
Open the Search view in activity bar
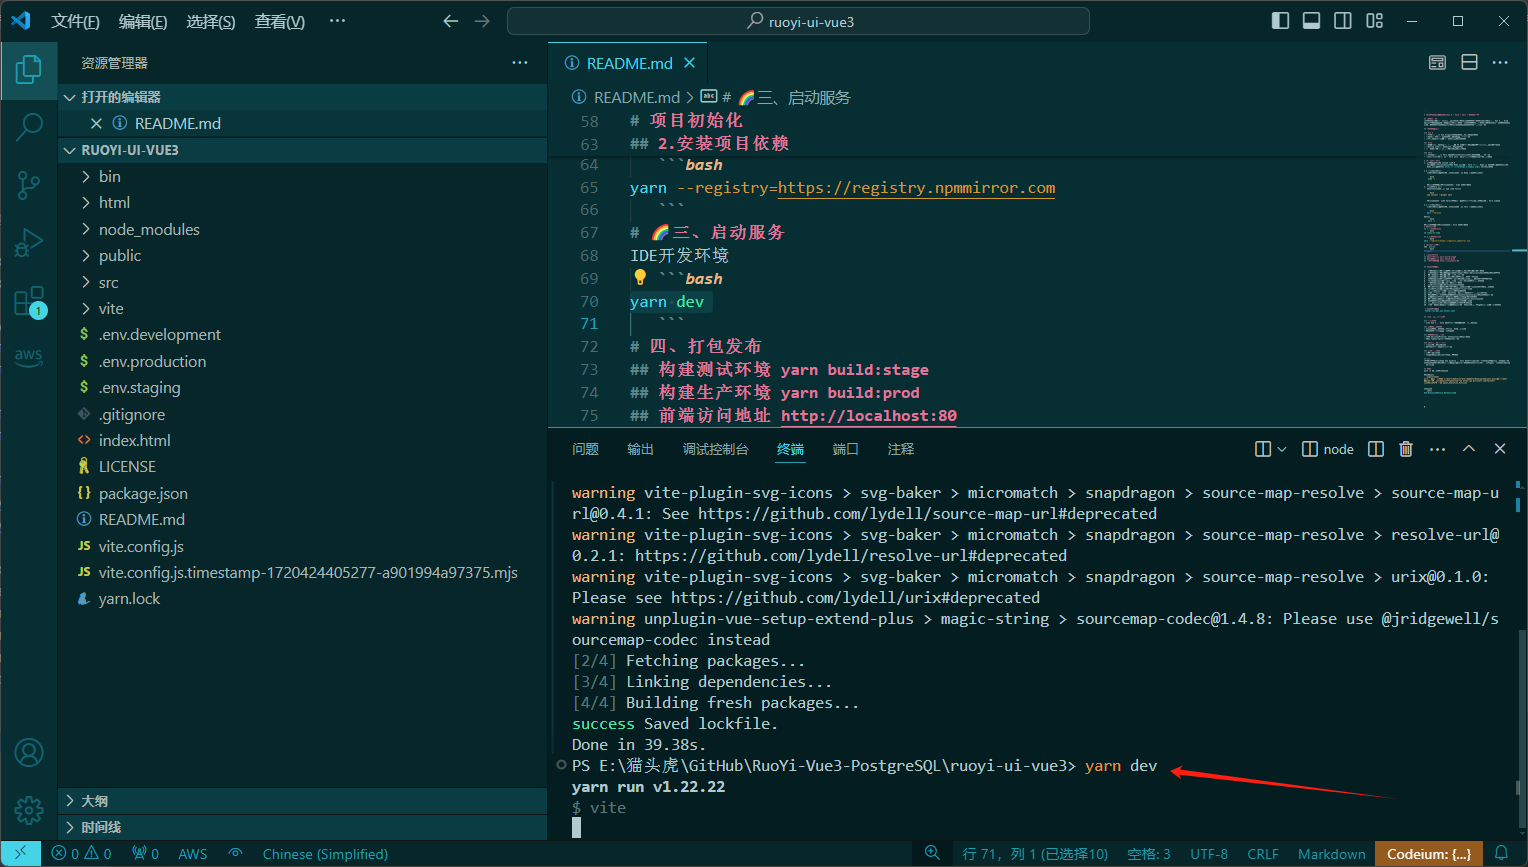29,127
